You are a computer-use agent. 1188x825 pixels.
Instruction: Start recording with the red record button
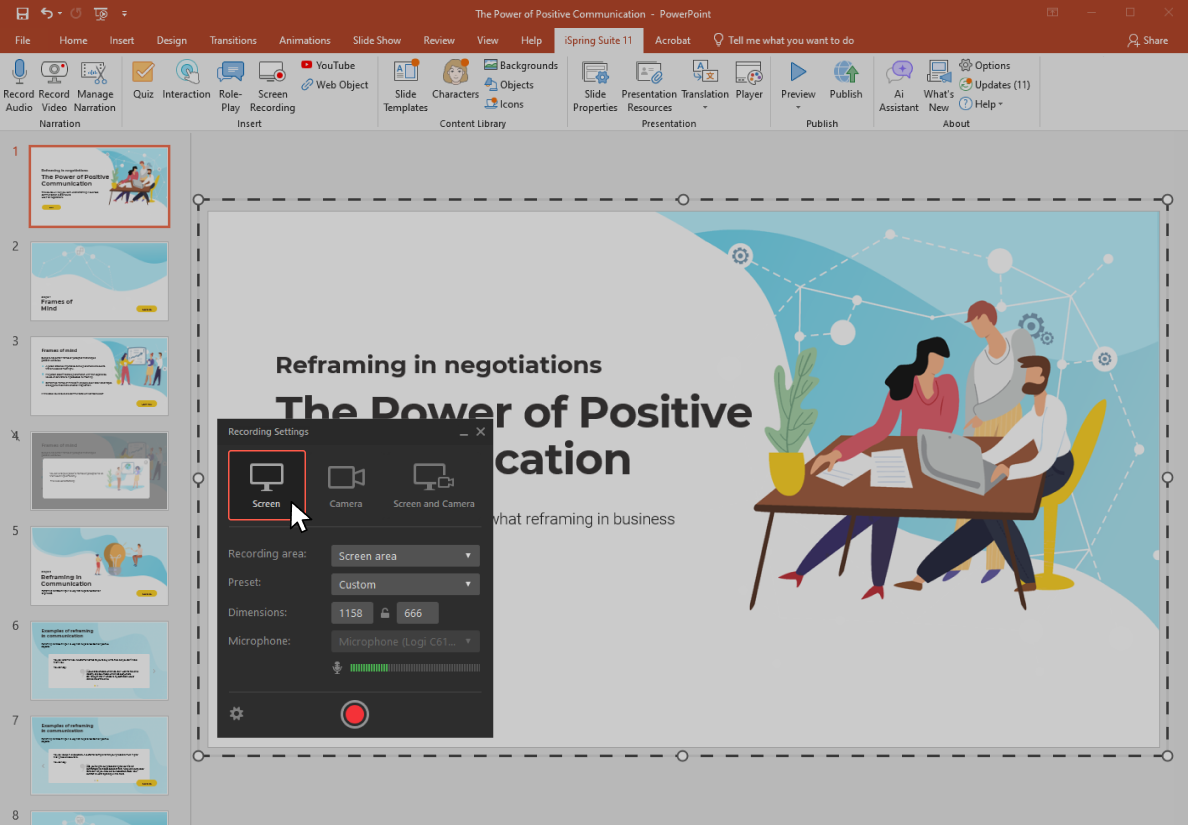pyautogui.click(x=355, y=714)
